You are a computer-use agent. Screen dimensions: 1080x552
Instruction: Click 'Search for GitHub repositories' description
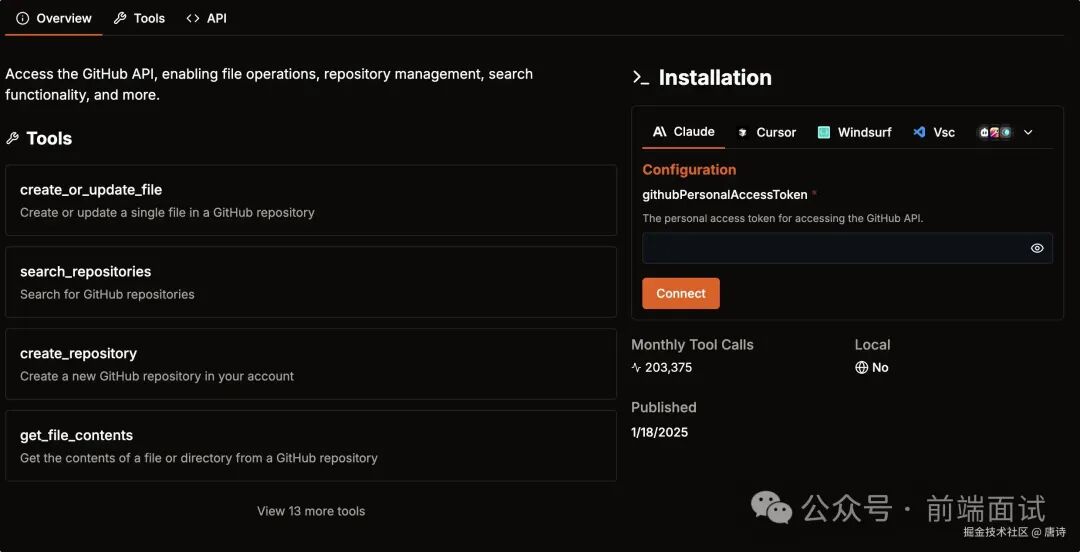tap(107, 294)
